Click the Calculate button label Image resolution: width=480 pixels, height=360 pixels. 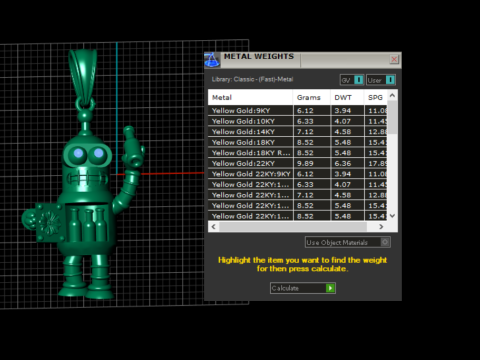pyautogui.click(x=285, y=288)
